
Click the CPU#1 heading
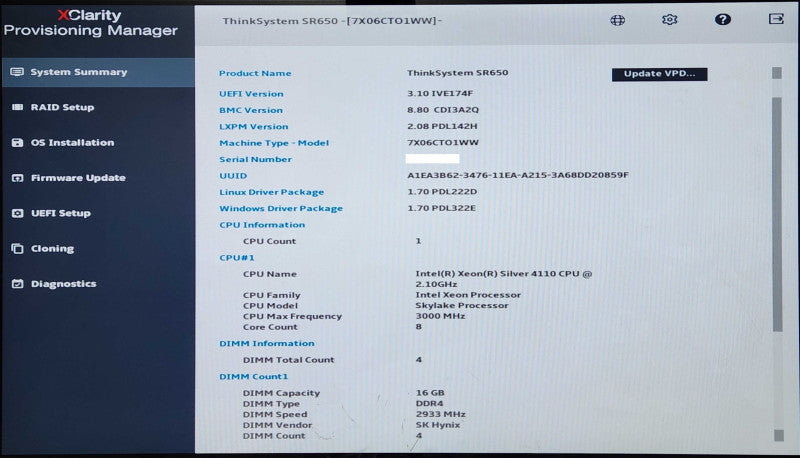coord(237,258)
